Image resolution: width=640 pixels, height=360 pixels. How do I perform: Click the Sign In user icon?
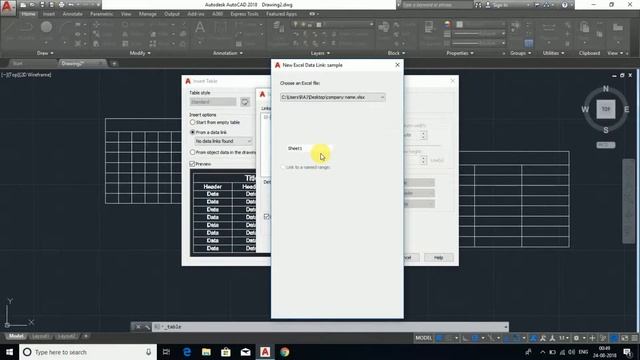(x=488, y=5)
